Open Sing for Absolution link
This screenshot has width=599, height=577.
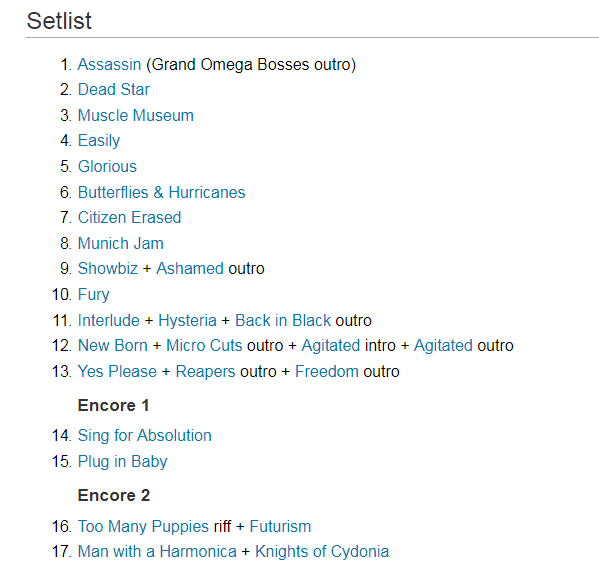145,436
